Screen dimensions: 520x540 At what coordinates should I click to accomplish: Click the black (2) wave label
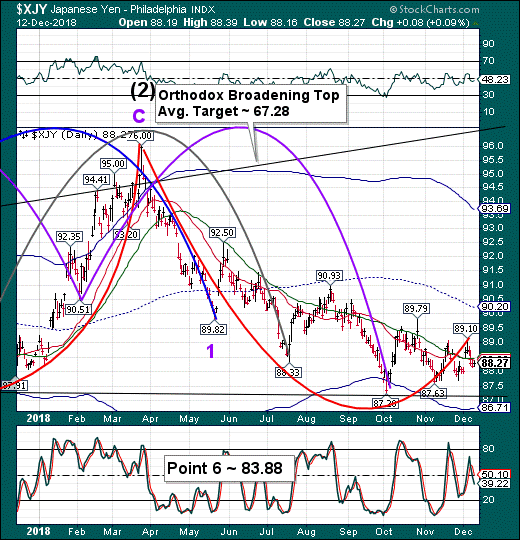[143, 91]
